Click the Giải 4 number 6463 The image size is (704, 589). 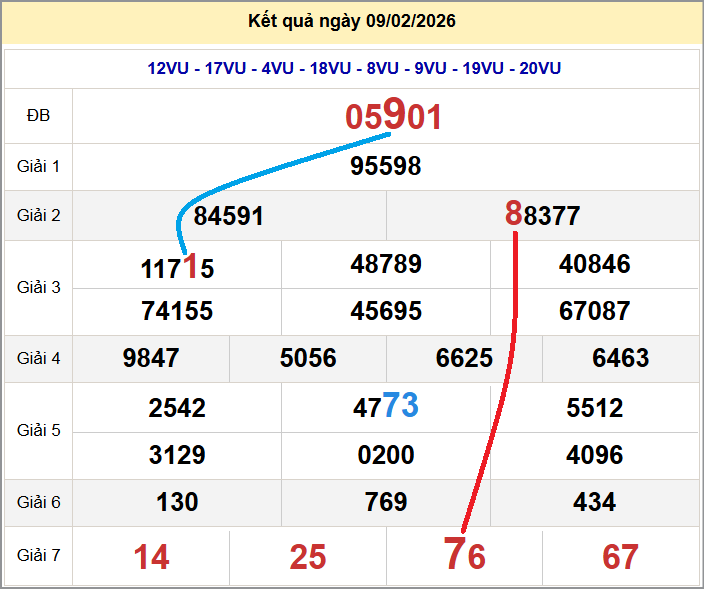(x=620, y=358)
